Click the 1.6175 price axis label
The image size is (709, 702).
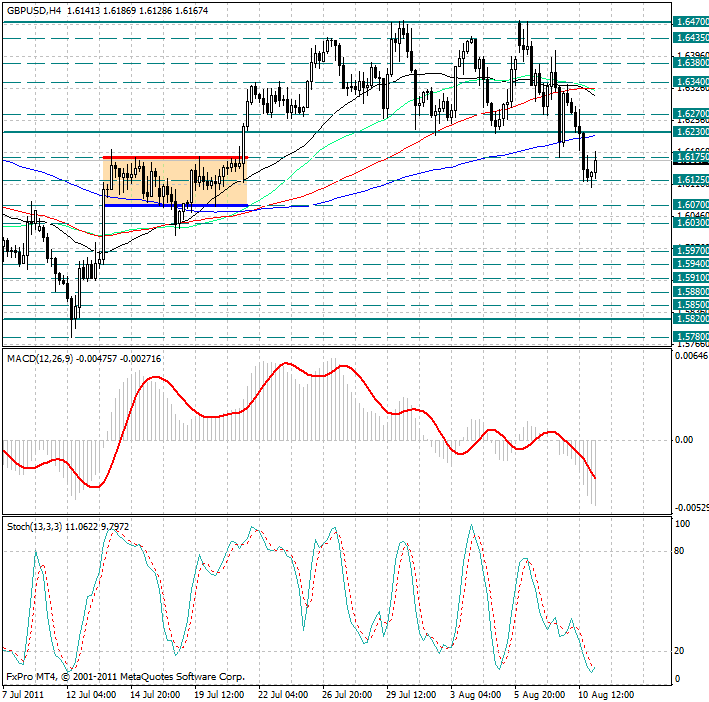691,157
